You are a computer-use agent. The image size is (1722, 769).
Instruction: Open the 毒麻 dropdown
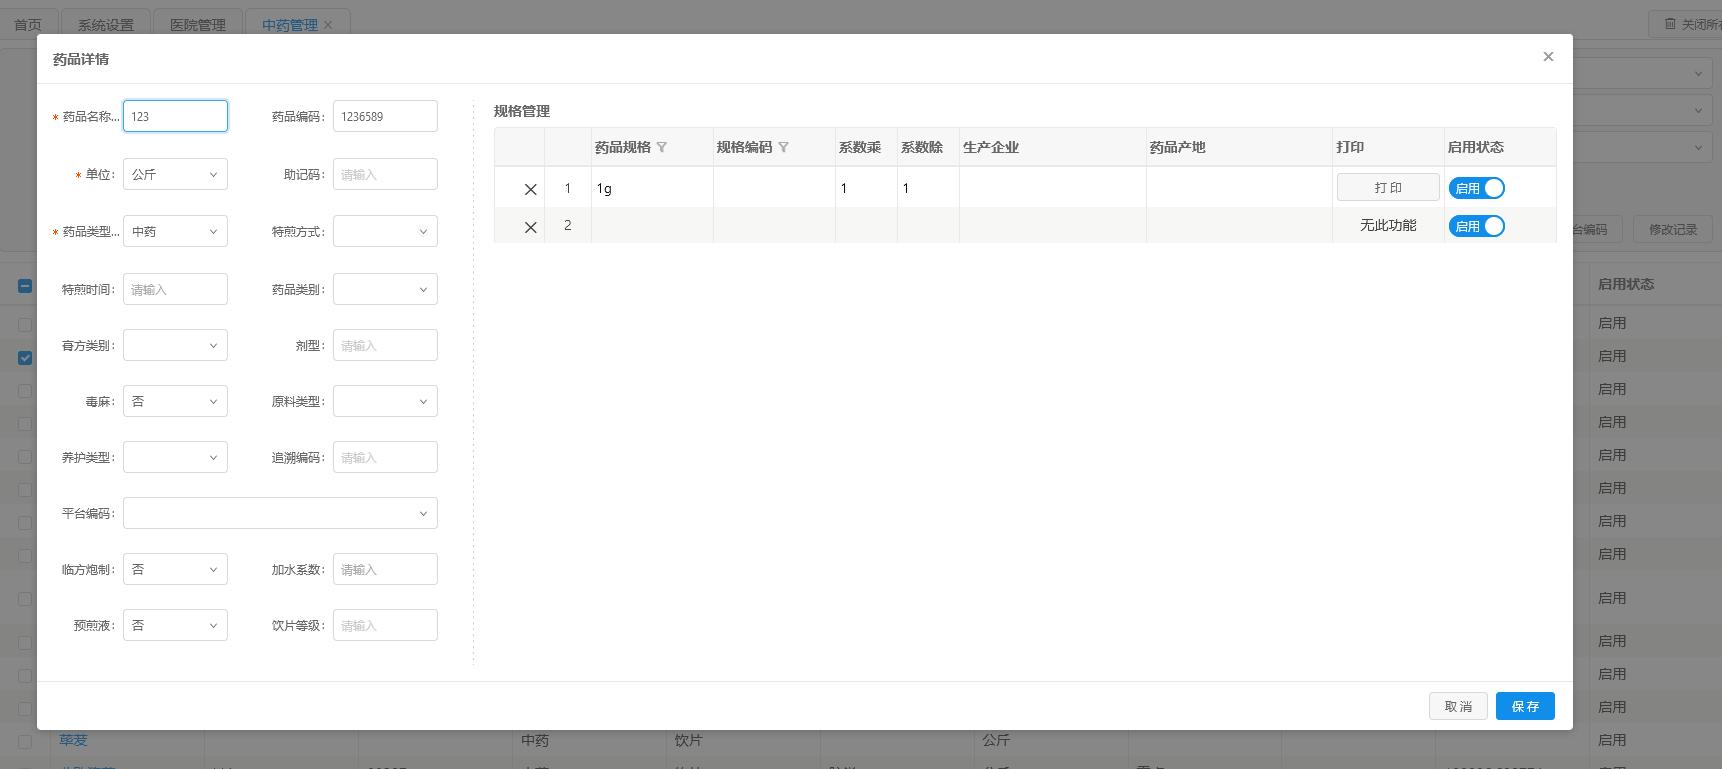[175, 401]
